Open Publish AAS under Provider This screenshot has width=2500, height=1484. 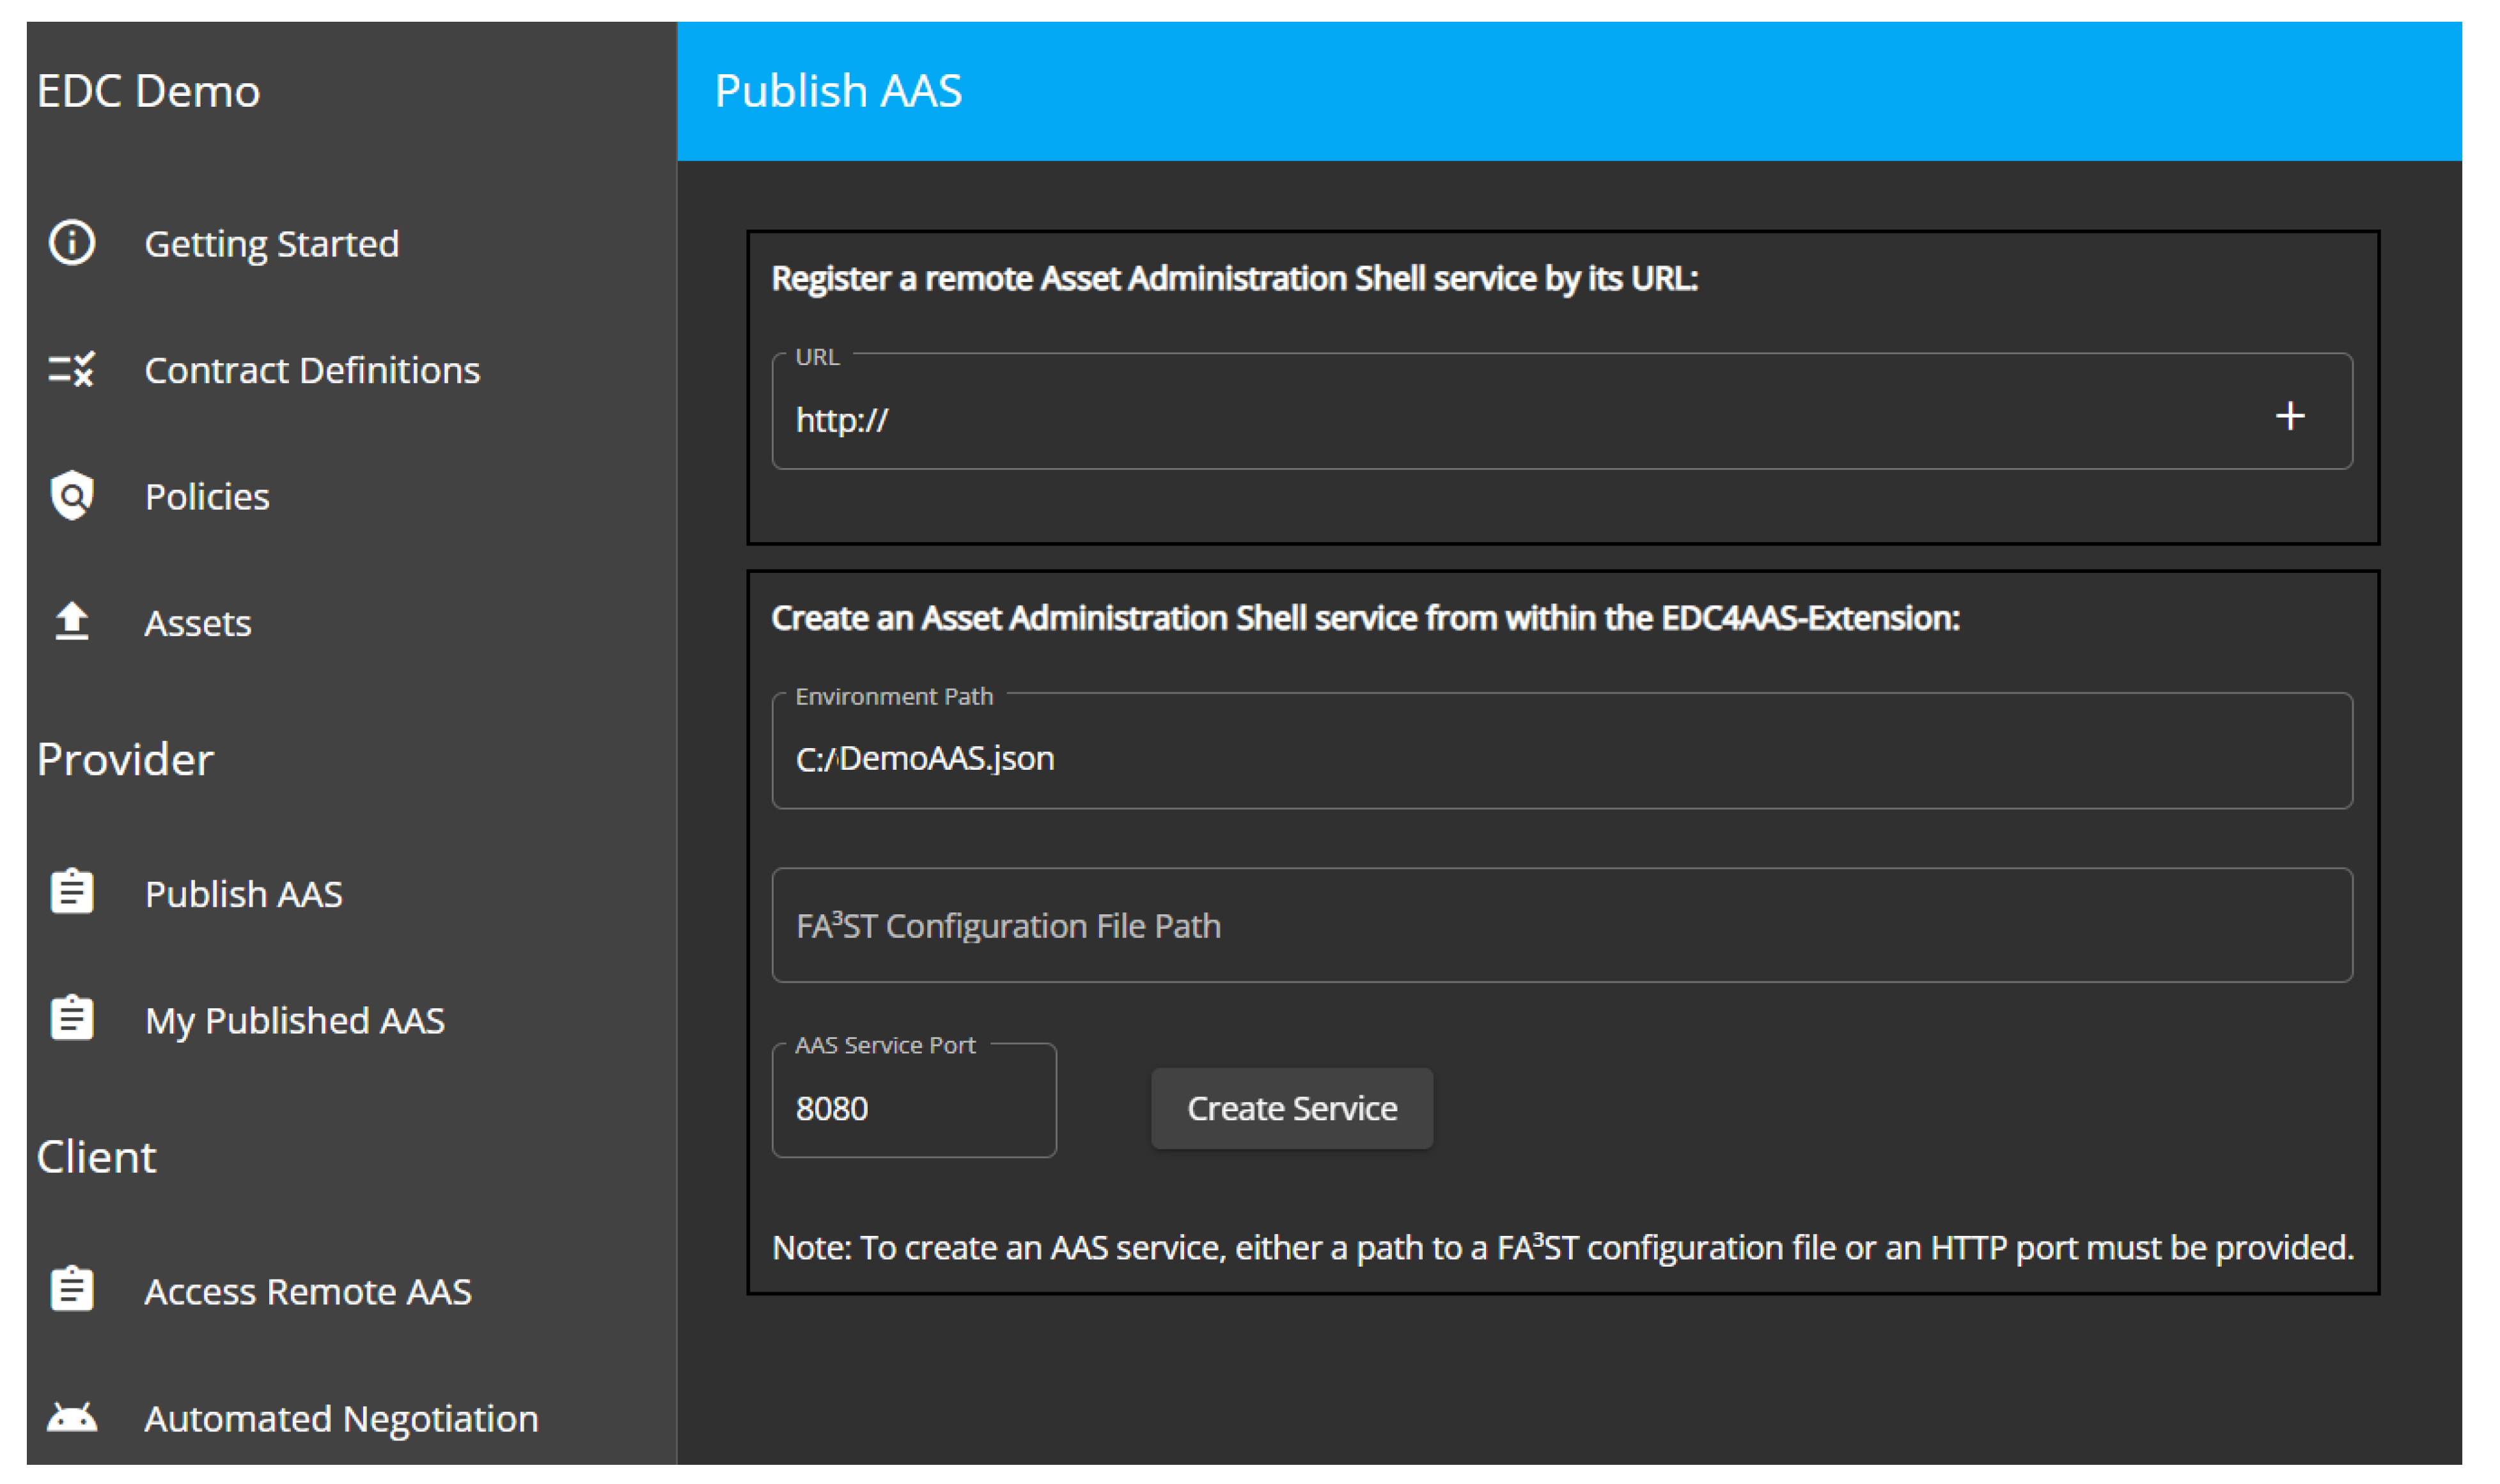[x=243, y=893]
